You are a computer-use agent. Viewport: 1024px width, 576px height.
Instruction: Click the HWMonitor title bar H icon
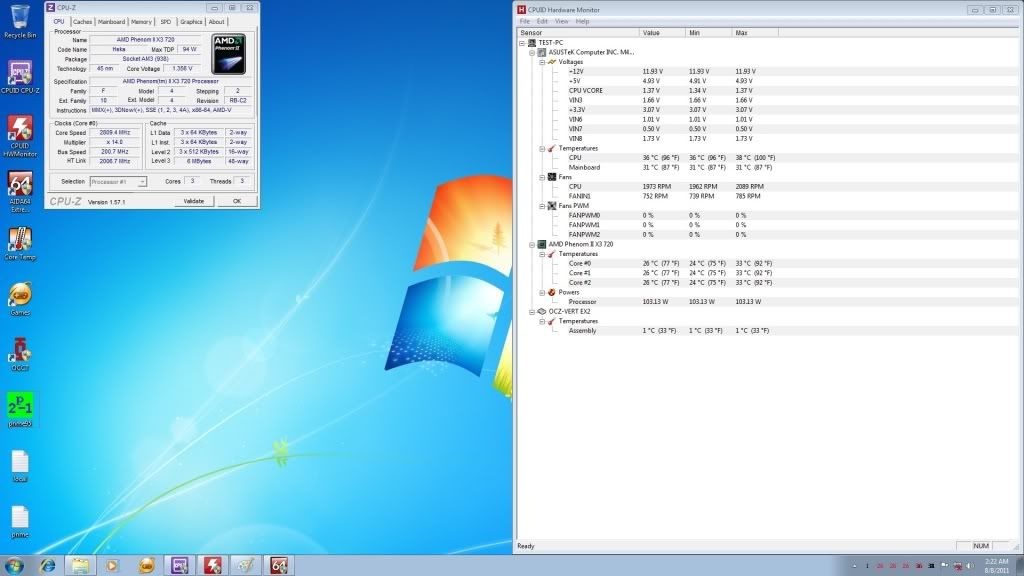[521, 10]
